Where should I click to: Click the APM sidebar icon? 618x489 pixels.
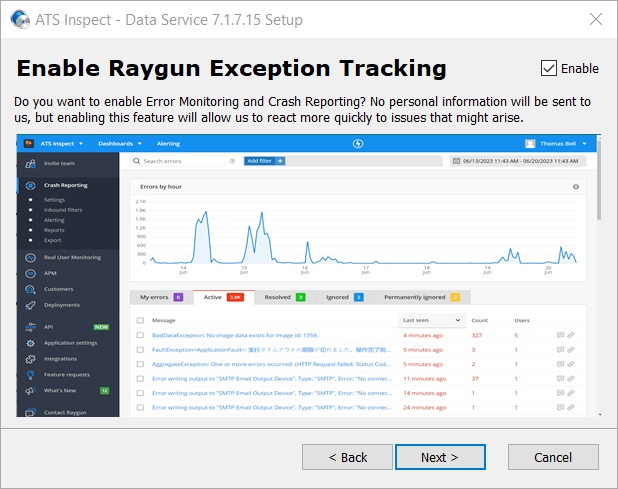(x=30, y=273)
